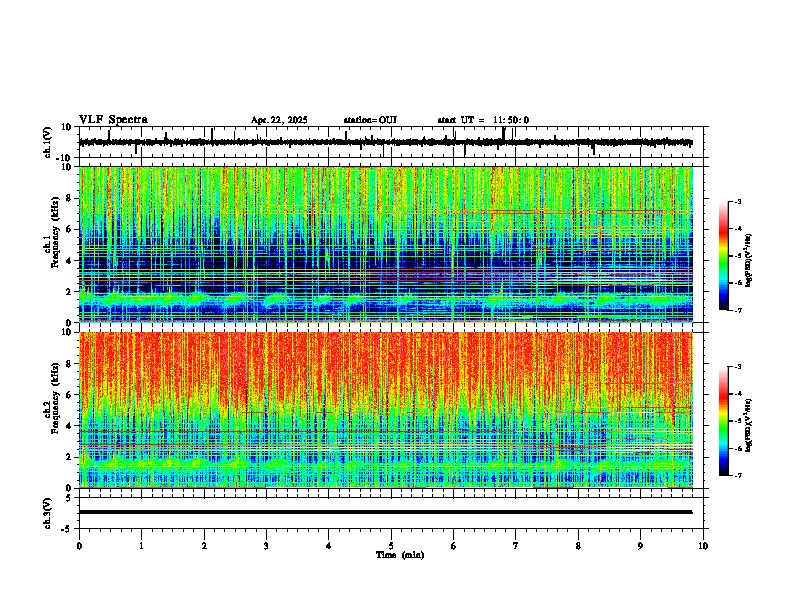Click time axis tick label '10'
792x612 pixels.
(x=703, y=546)
